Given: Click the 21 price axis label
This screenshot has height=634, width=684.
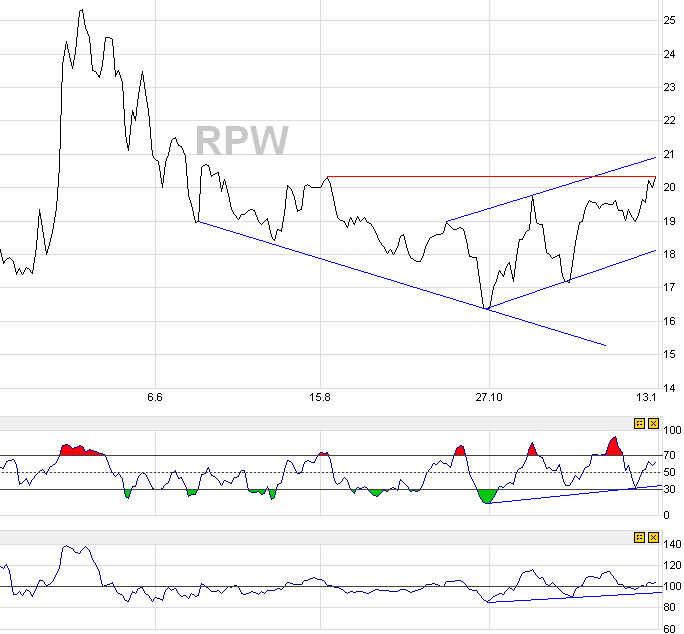Looking at the screenshot, I should pyautogui.click(x=670, y=154).
